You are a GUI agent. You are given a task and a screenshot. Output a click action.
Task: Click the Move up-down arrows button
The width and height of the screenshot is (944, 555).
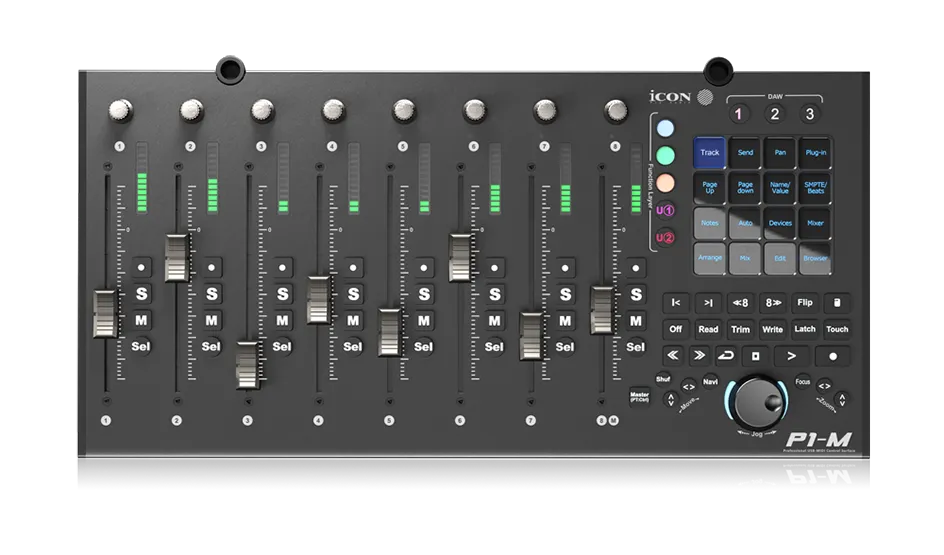coord(671,399)
